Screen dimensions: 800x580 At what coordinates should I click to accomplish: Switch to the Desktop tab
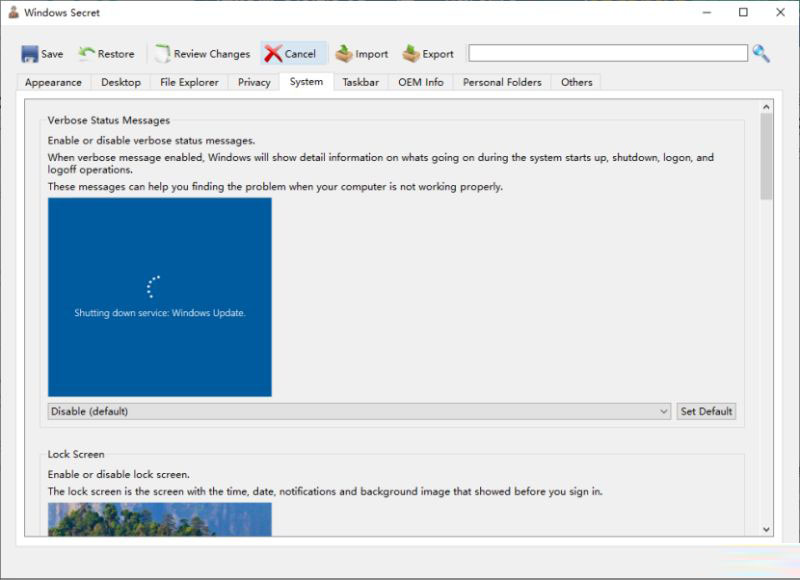point(121,82)
